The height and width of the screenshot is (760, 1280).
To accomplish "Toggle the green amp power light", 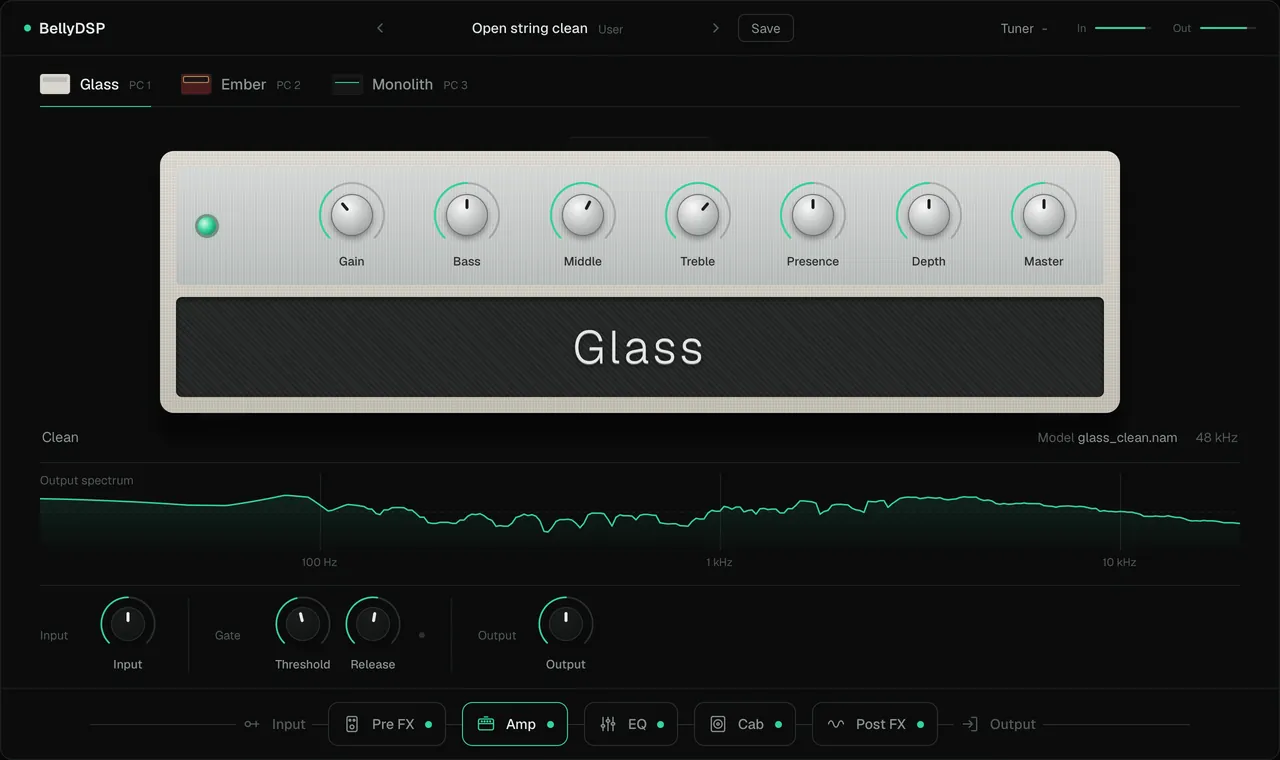I will click(x=207, y=225).
